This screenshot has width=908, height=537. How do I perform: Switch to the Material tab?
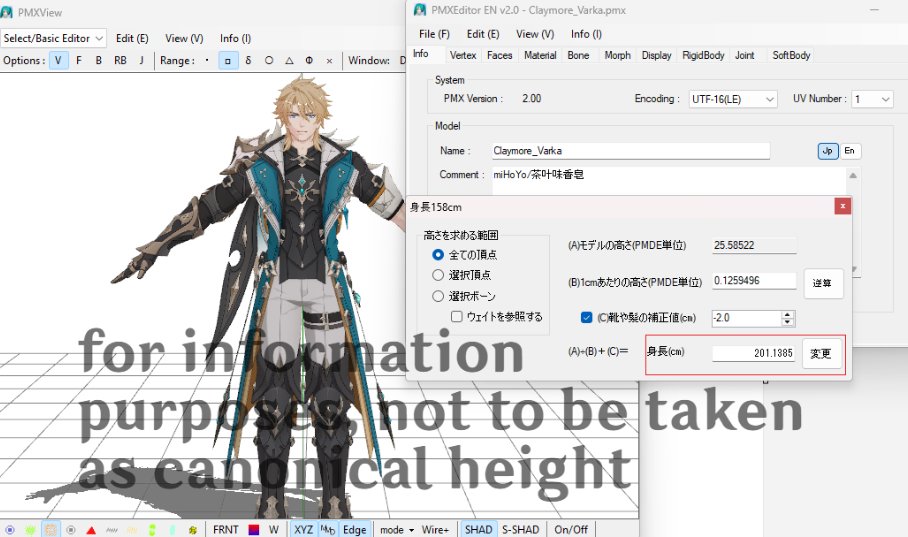[540, 55]
